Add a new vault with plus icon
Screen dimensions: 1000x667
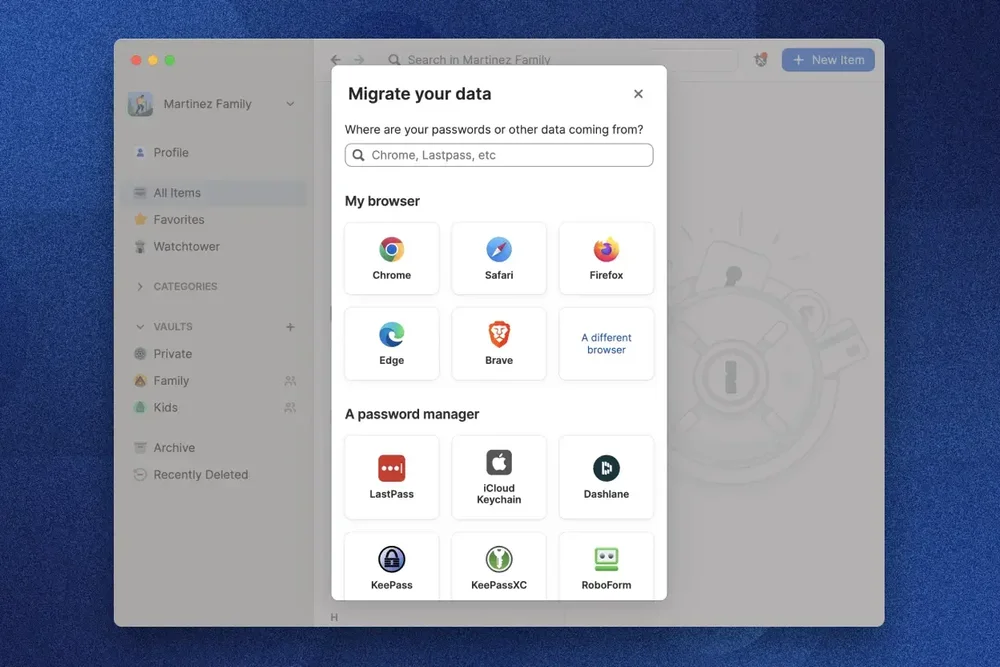290,326
